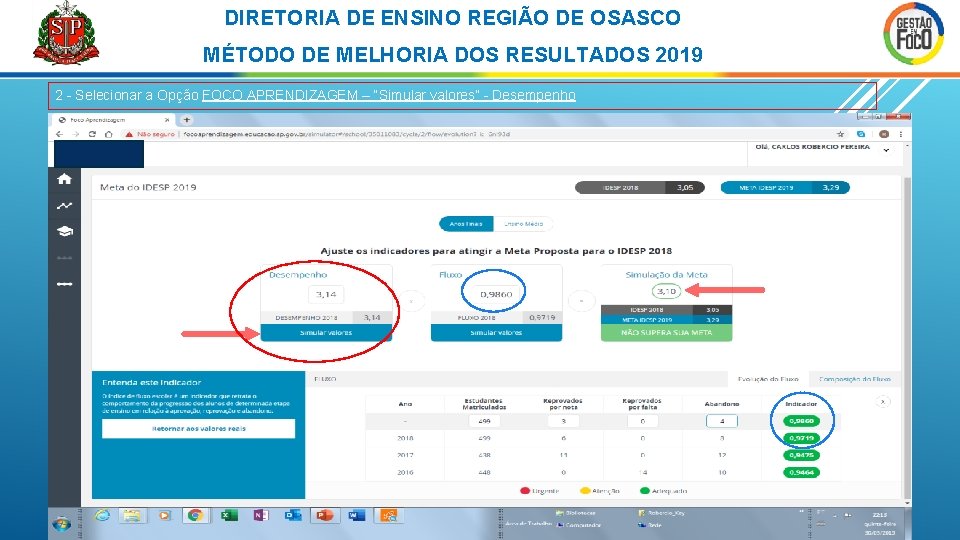
Task: Click the red not-secure warning icon
Action: (x=129, y=134)
